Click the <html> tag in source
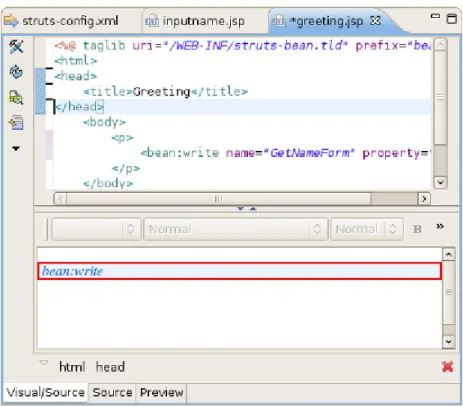Viewport: 463px width, 407px height. pyautogui.click(x=76, y=61)
